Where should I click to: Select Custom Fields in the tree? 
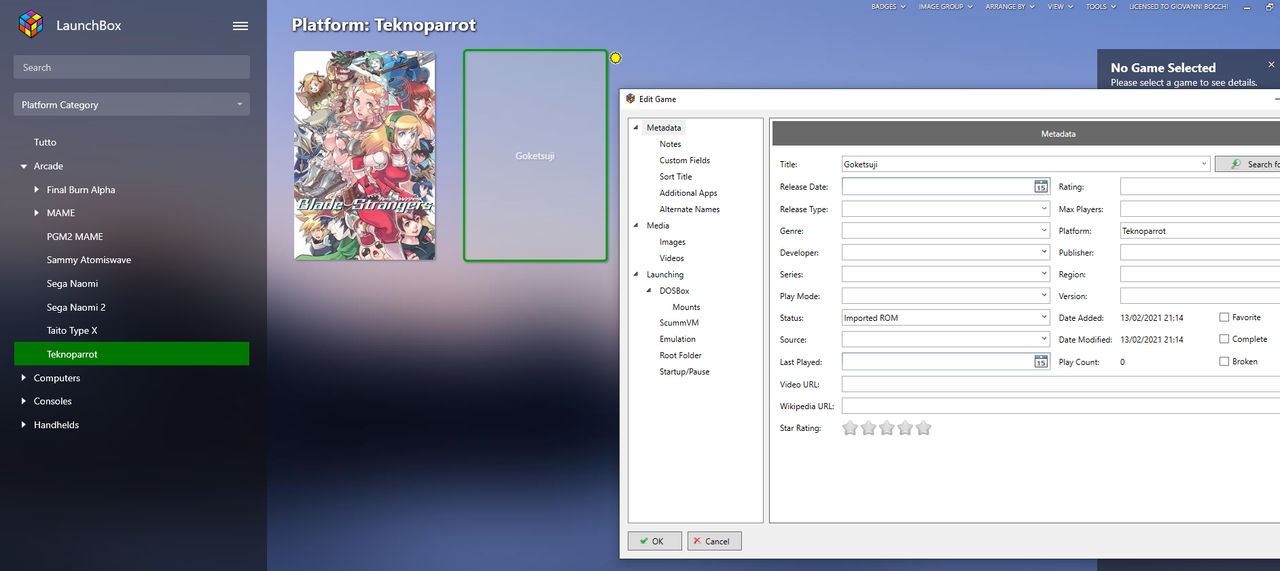point(685,160)
